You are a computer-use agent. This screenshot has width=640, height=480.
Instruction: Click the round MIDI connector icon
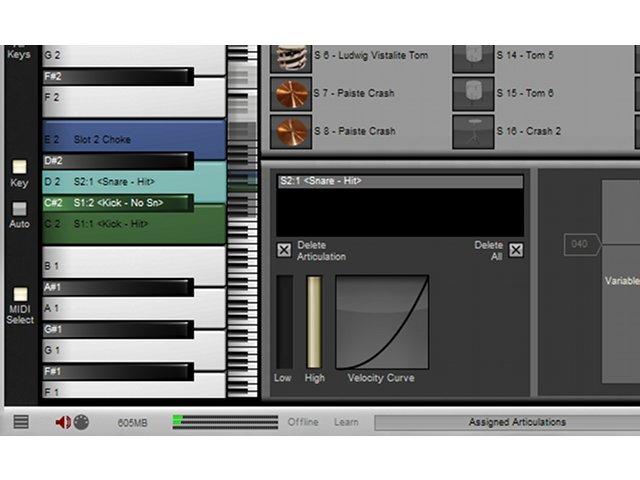[x=81, y=422]
